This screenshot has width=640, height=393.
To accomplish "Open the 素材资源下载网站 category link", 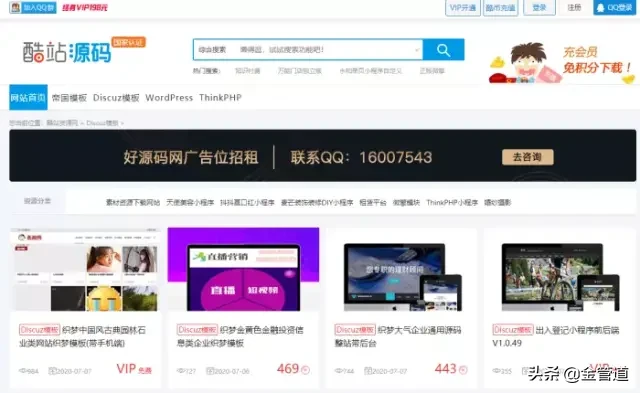I will pos(133,202).
